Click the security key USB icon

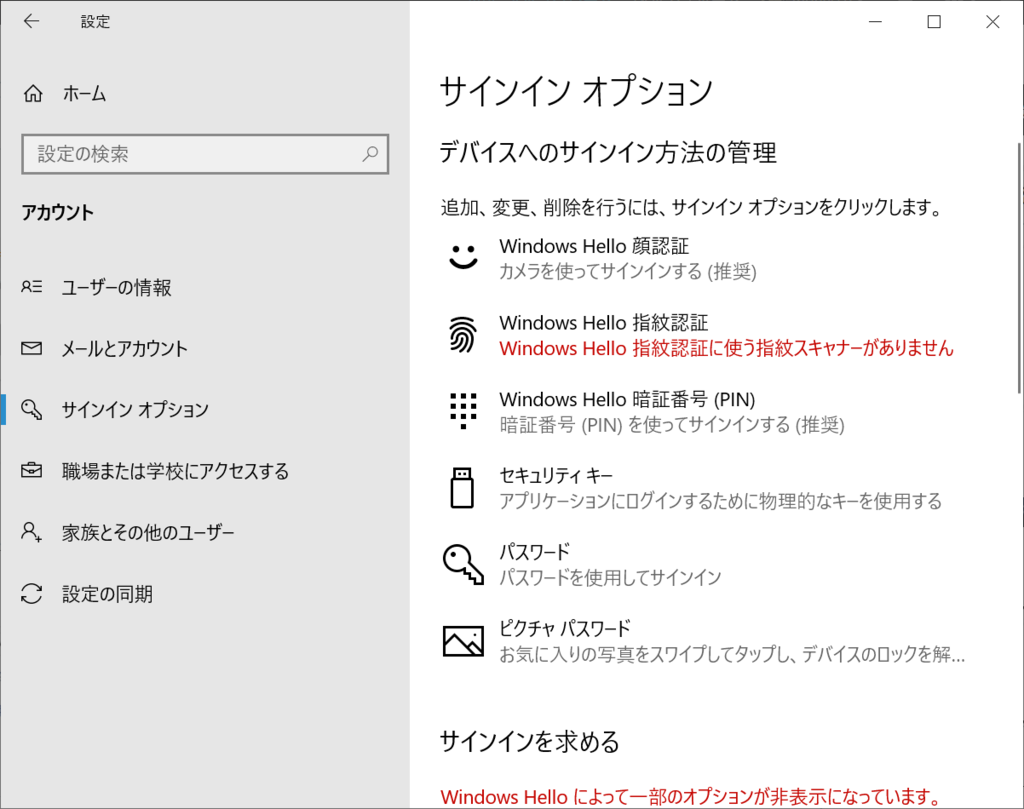pos(462,487)
